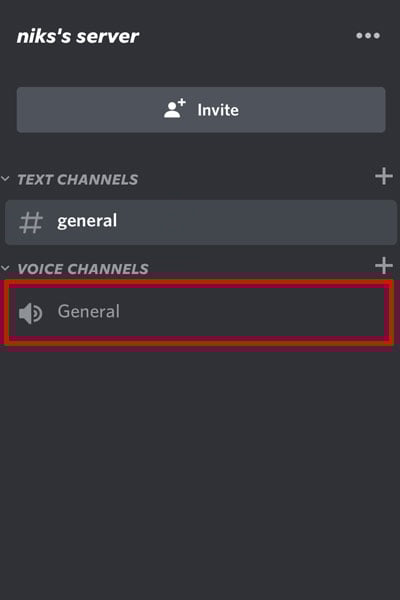This screenshot has width=400, height=600.
Task: Toggle the VOICE CHANNELS category label
Action: 83,269
